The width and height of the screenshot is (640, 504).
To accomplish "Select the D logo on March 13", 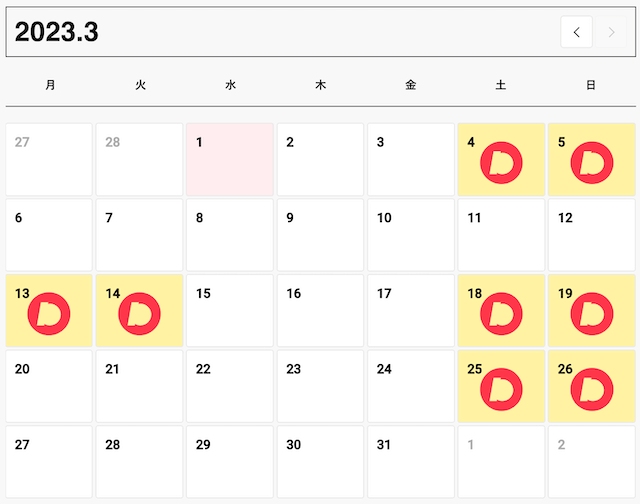I will click(49, 314).
